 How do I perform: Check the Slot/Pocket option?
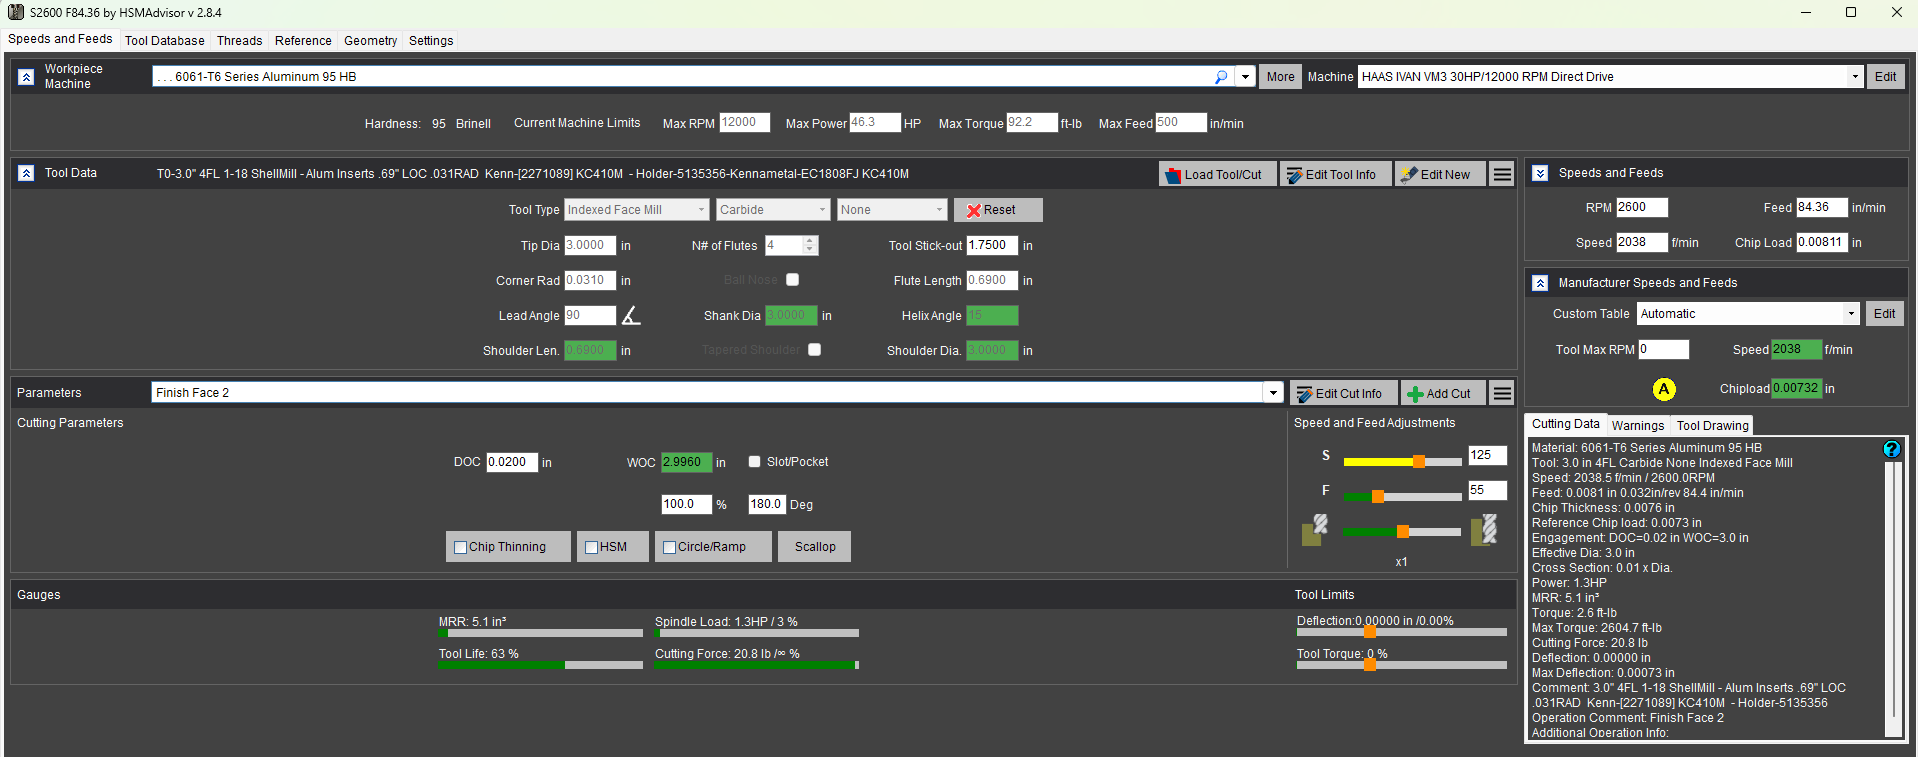755,462
